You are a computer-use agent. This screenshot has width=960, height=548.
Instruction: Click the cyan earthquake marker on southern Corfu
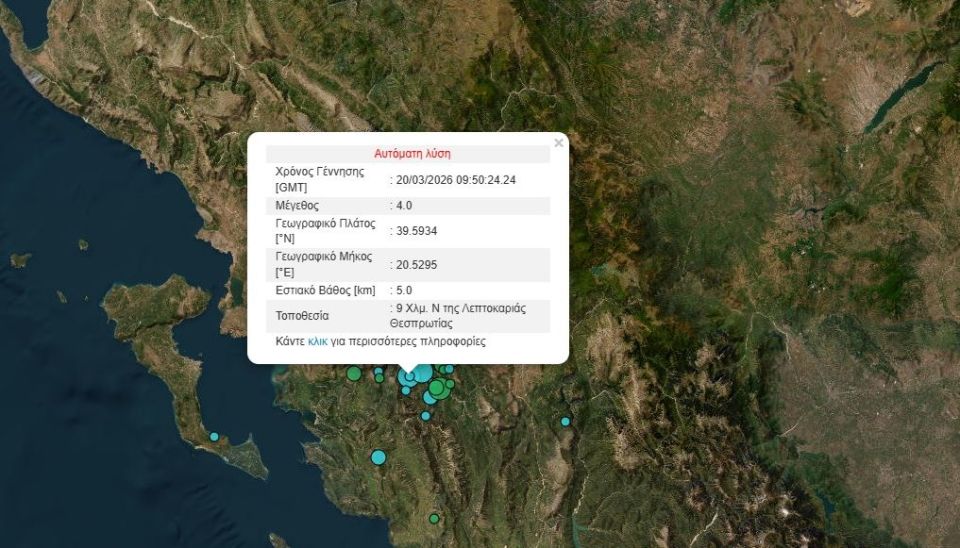(214, 437)
